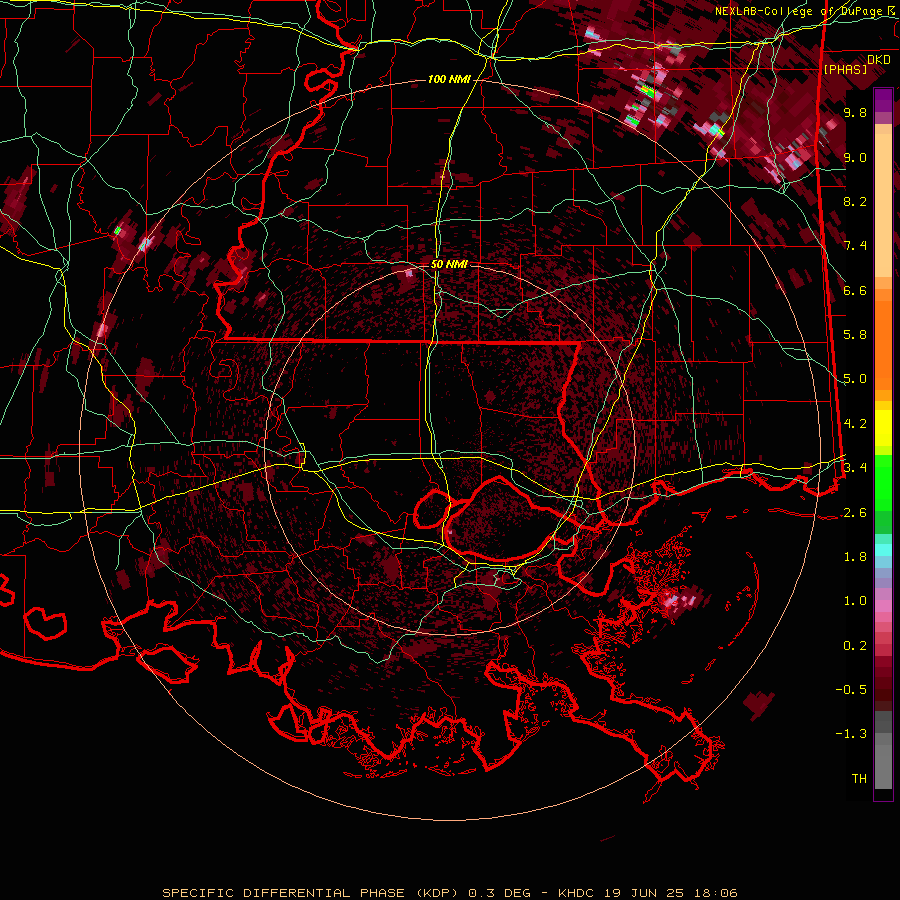
Task: Click the 5.8 scale value
Action: [x=855, y=335]
